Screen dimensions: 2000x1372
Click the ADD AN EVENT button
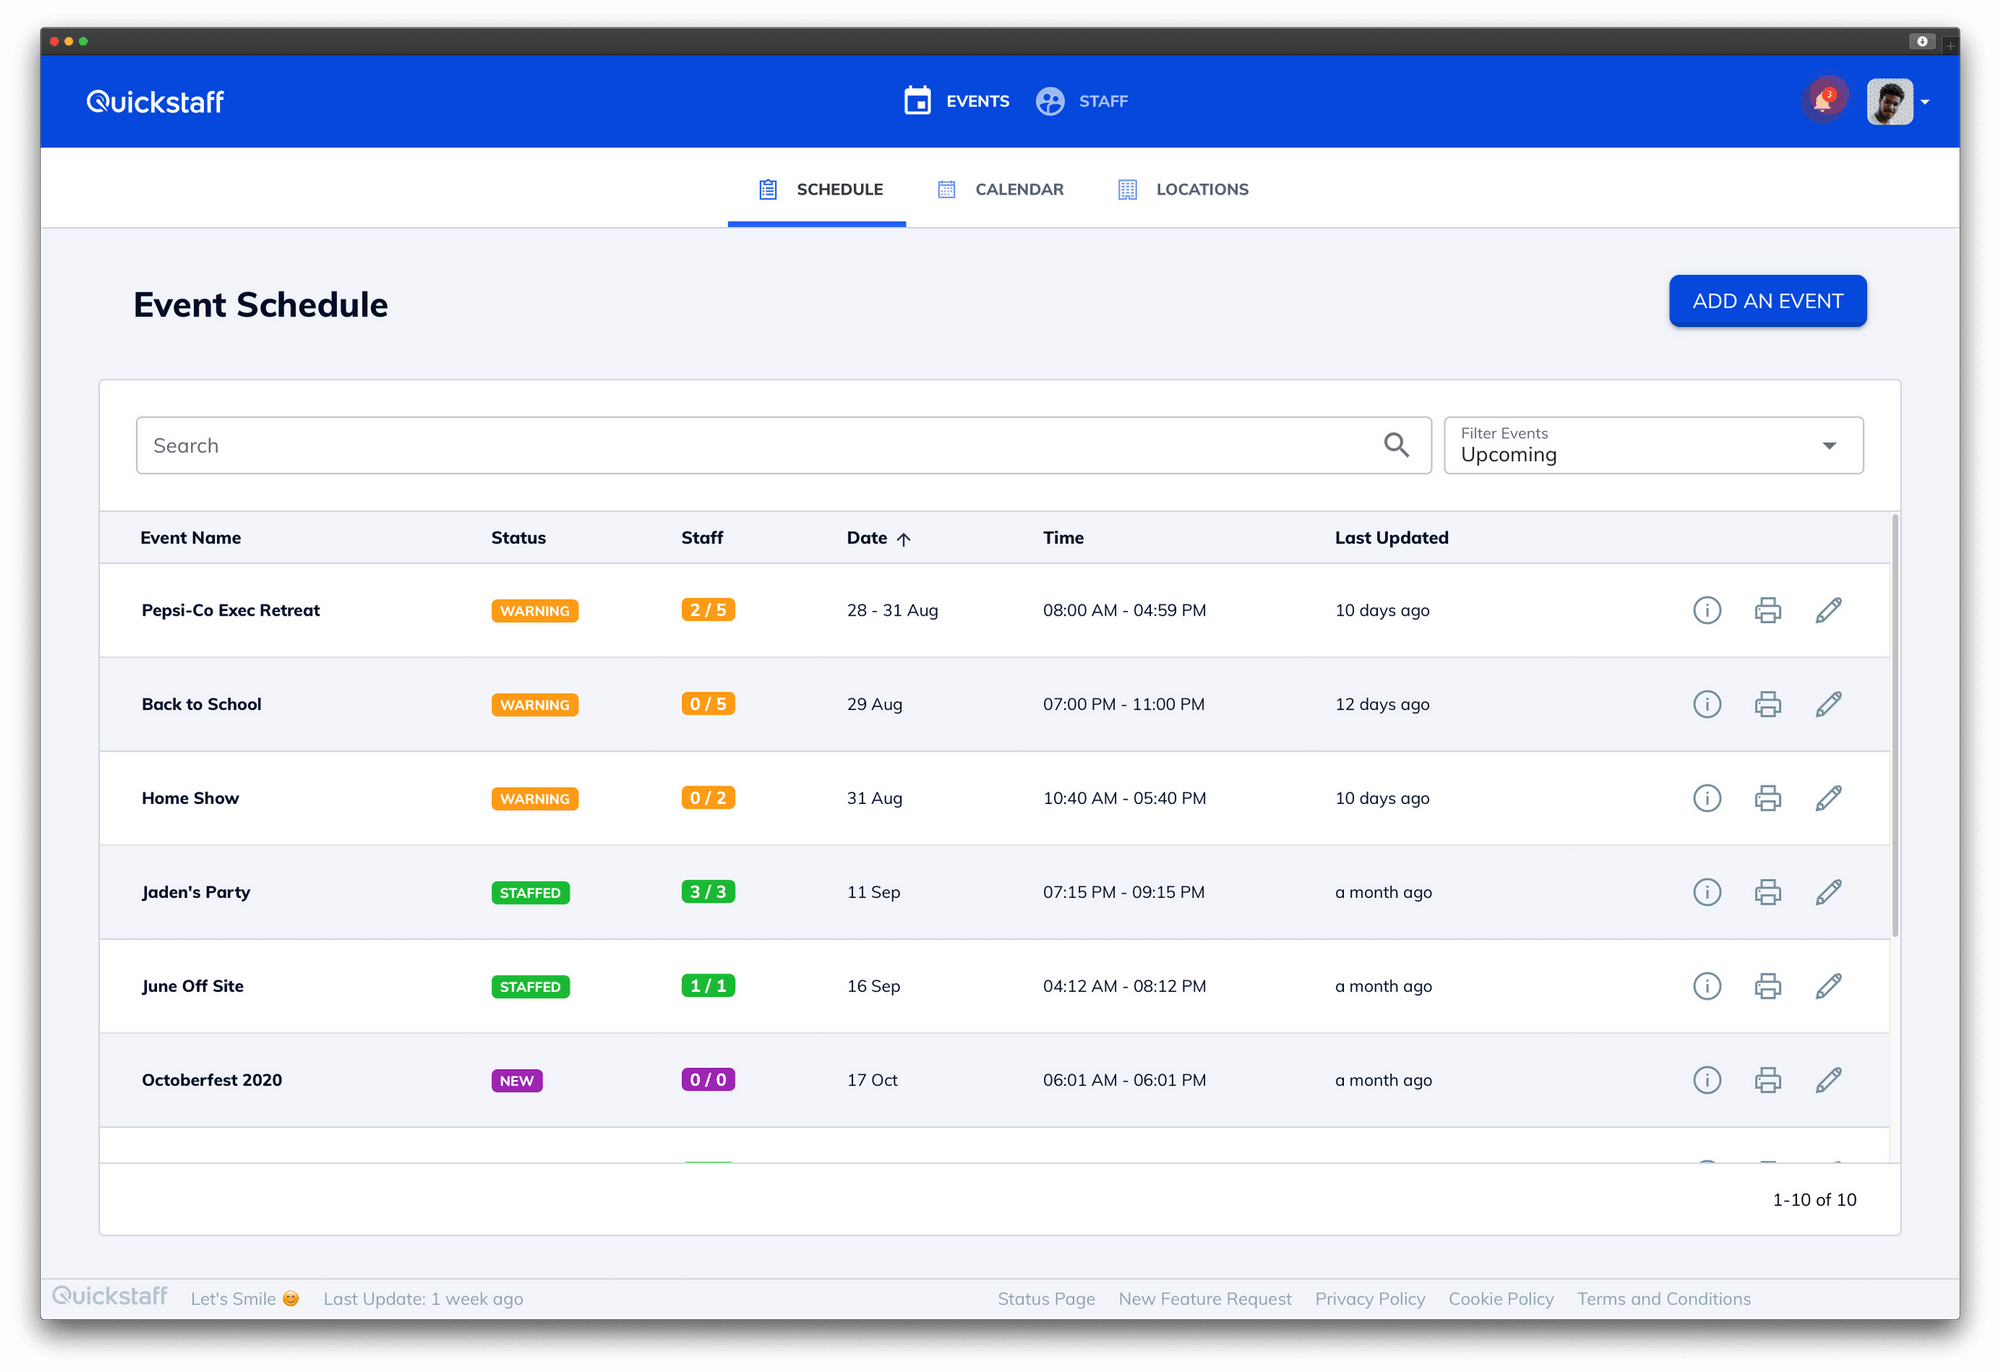point(1767,300)
